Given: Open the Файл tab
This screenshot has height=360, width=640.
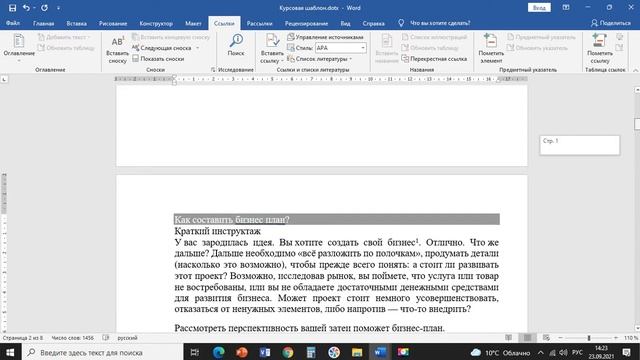Looking at the screenshot, I should point(13,23).
